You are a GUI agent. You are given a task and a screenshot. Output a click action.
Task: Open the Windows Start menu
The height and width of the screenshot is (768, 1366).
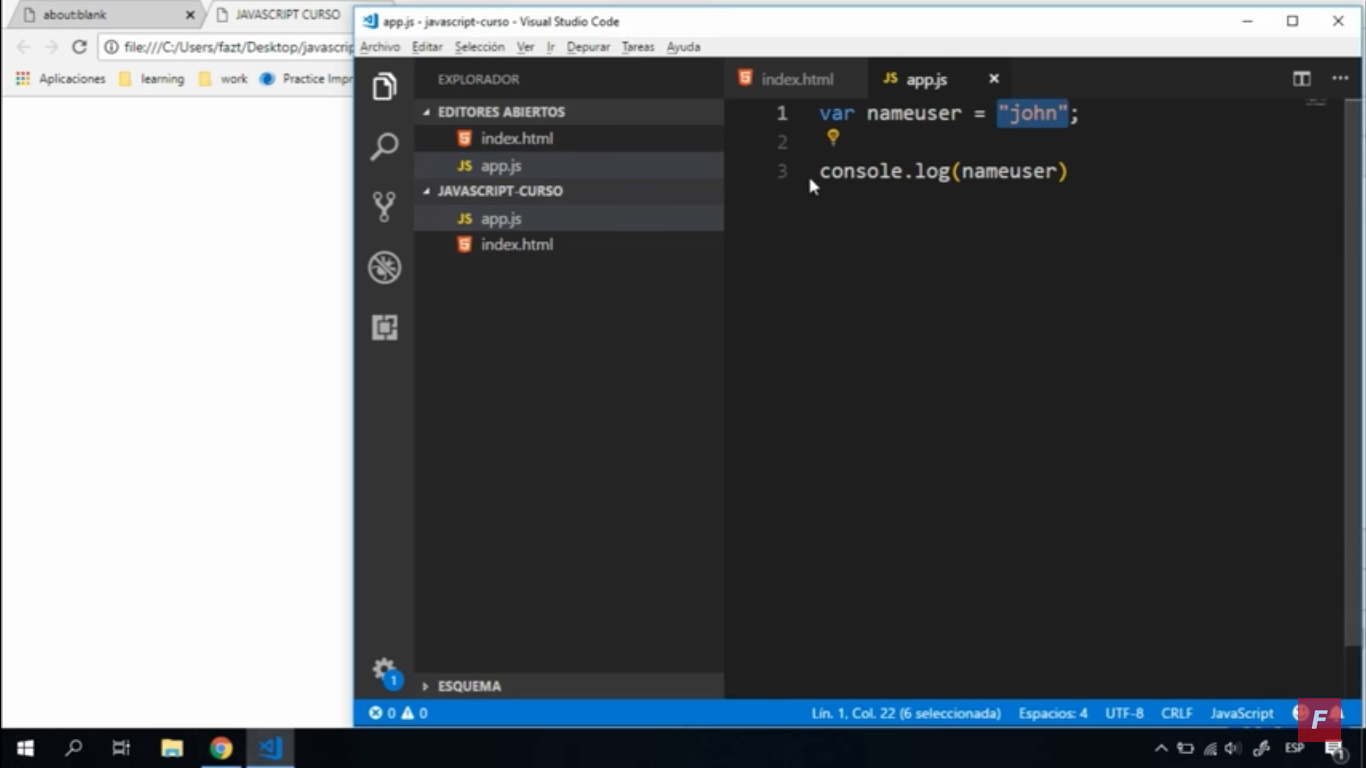click(25, 748)
